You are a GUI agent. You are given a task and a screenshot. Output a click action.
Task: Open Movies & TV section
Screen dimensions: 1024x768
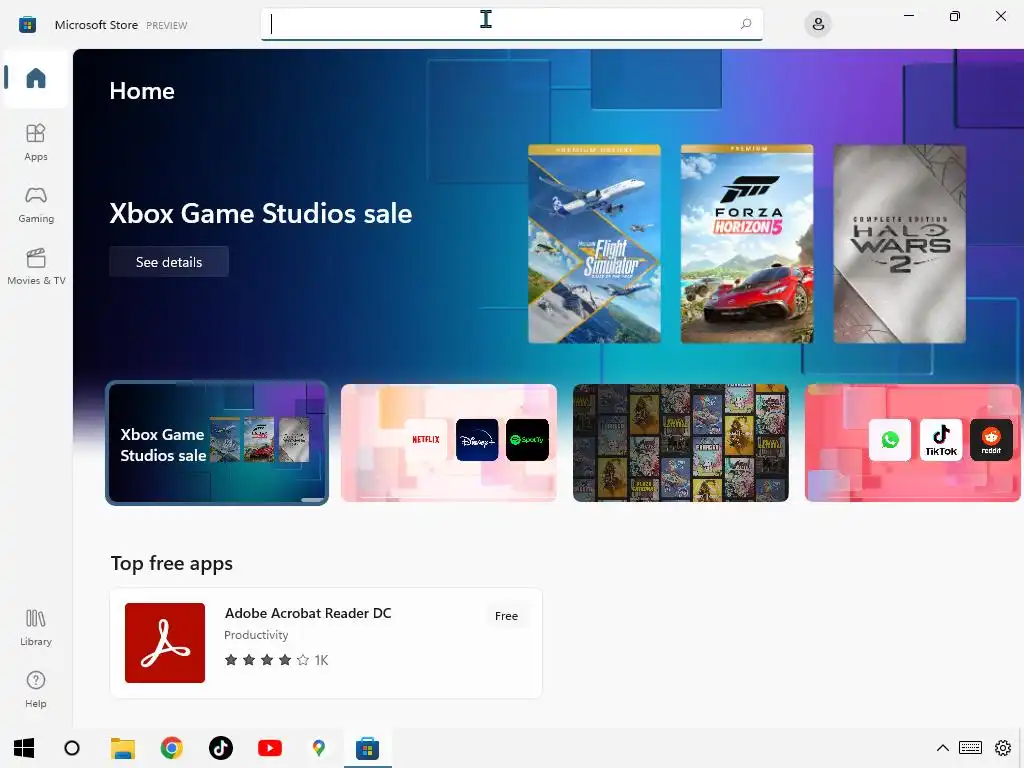point(36,266)
